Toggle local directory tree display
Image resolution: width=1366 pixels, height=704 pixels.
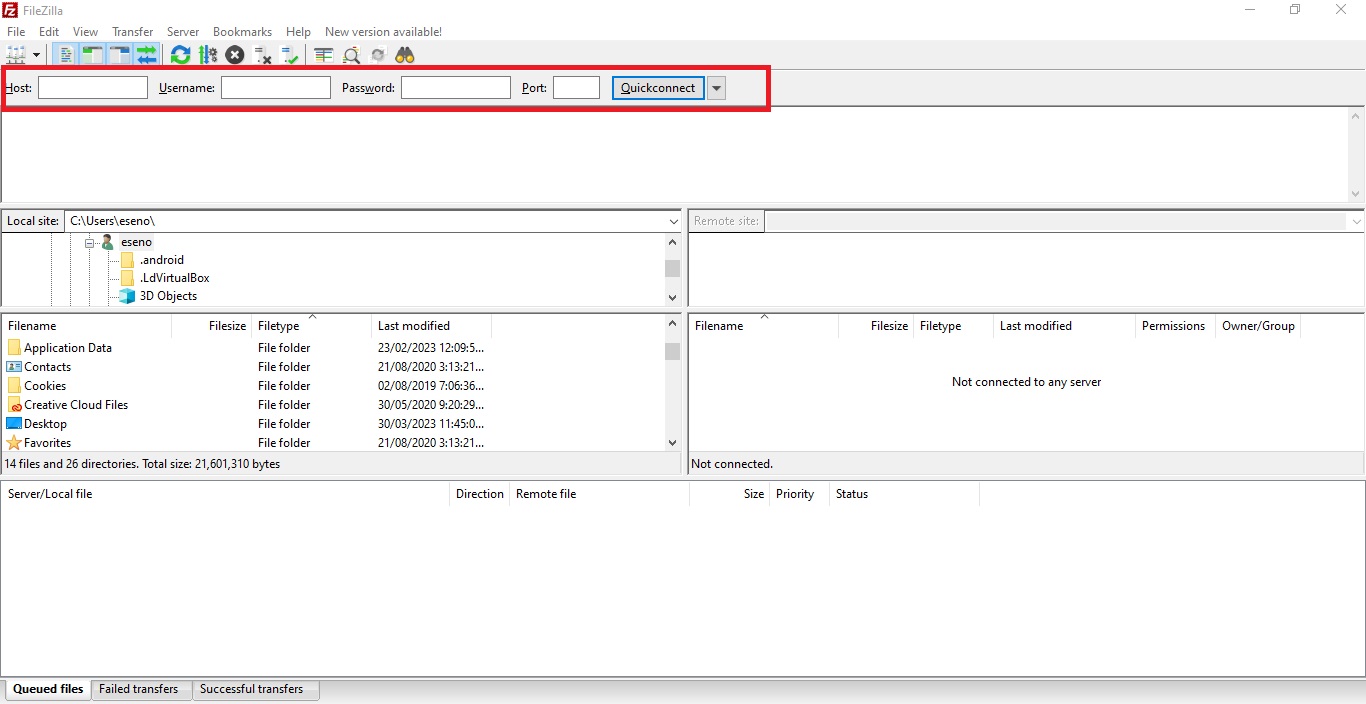click(93, 55)
